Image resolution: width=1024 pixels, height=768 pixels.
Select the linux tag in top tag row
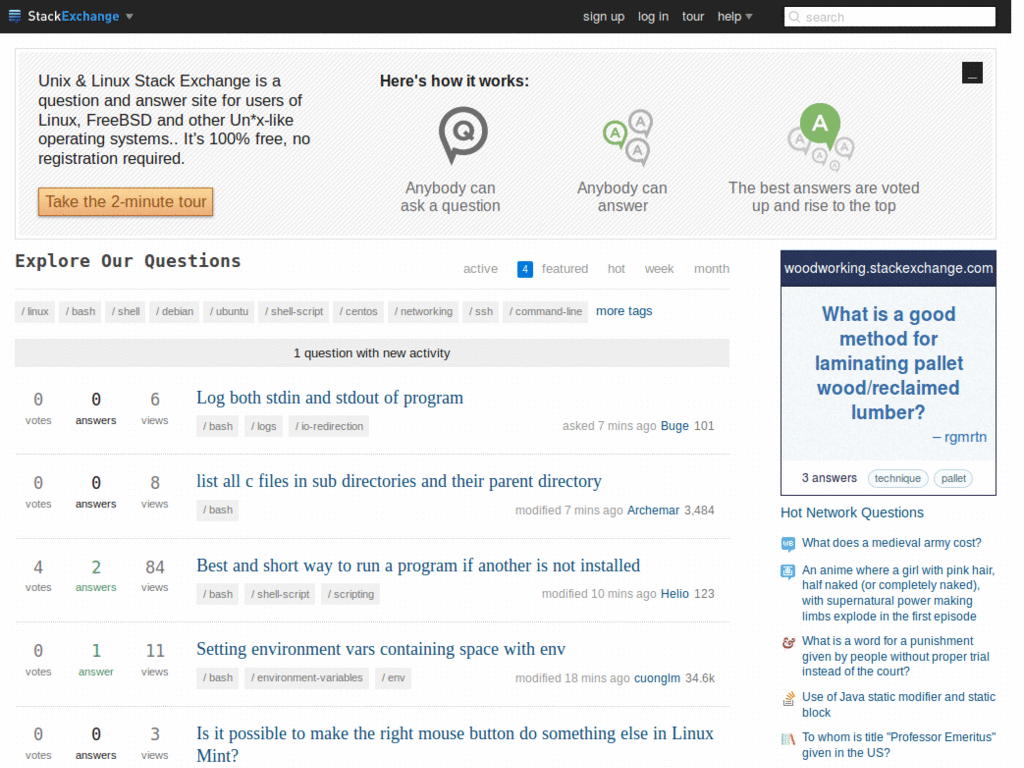pos(35,312)
